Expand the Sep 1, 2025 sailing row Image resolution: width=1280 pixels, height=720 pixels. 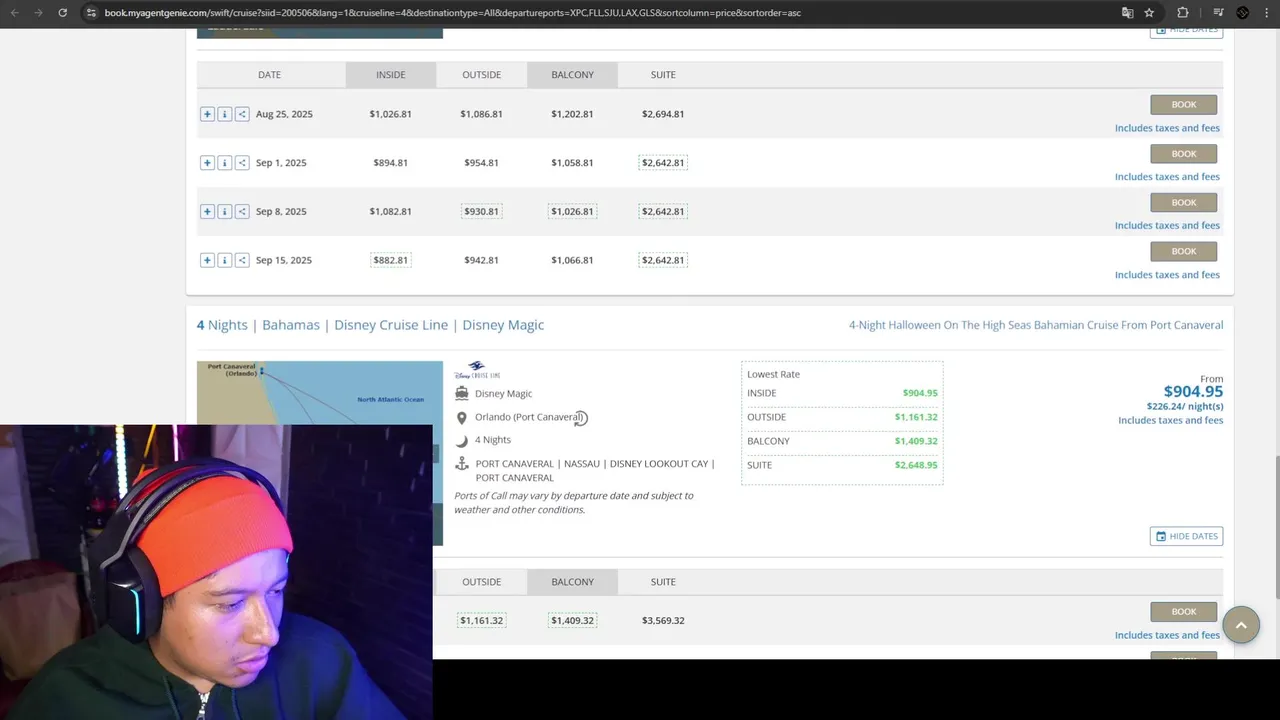point(207,163)
